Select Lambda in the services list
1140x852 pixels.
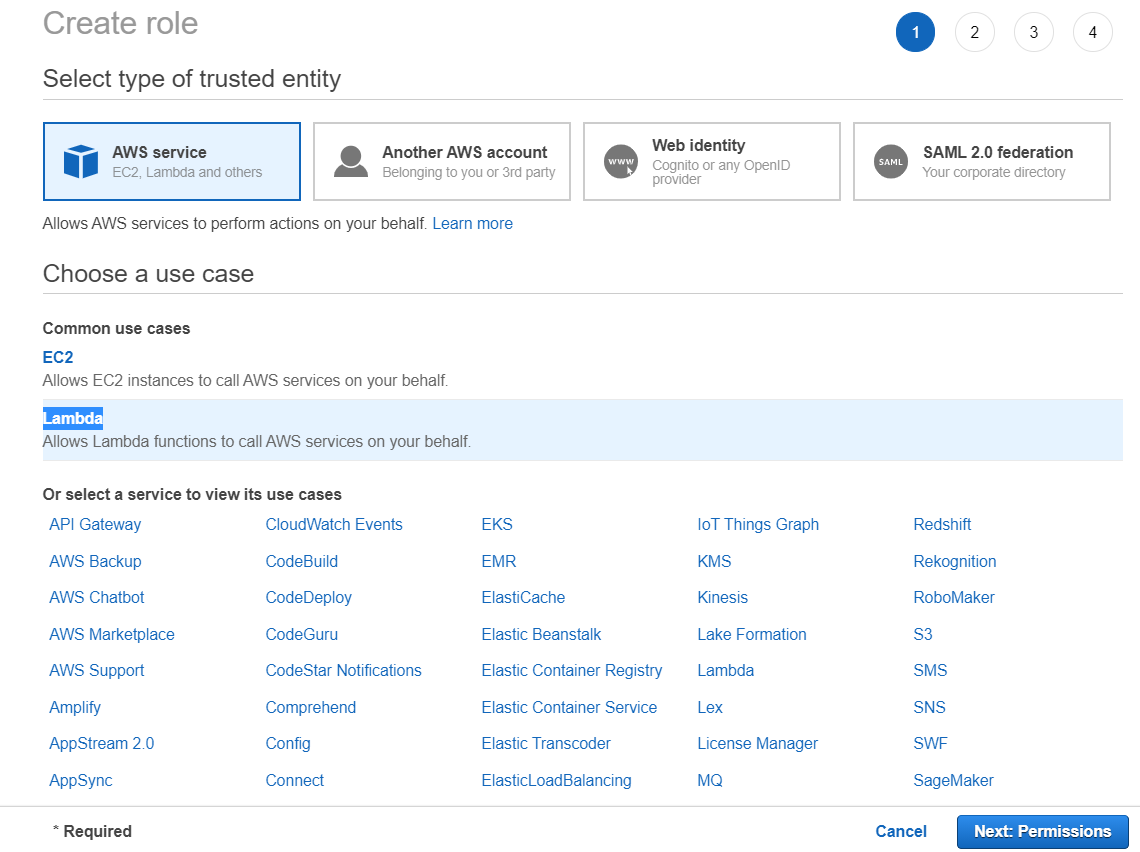click(x=726, y=671)
